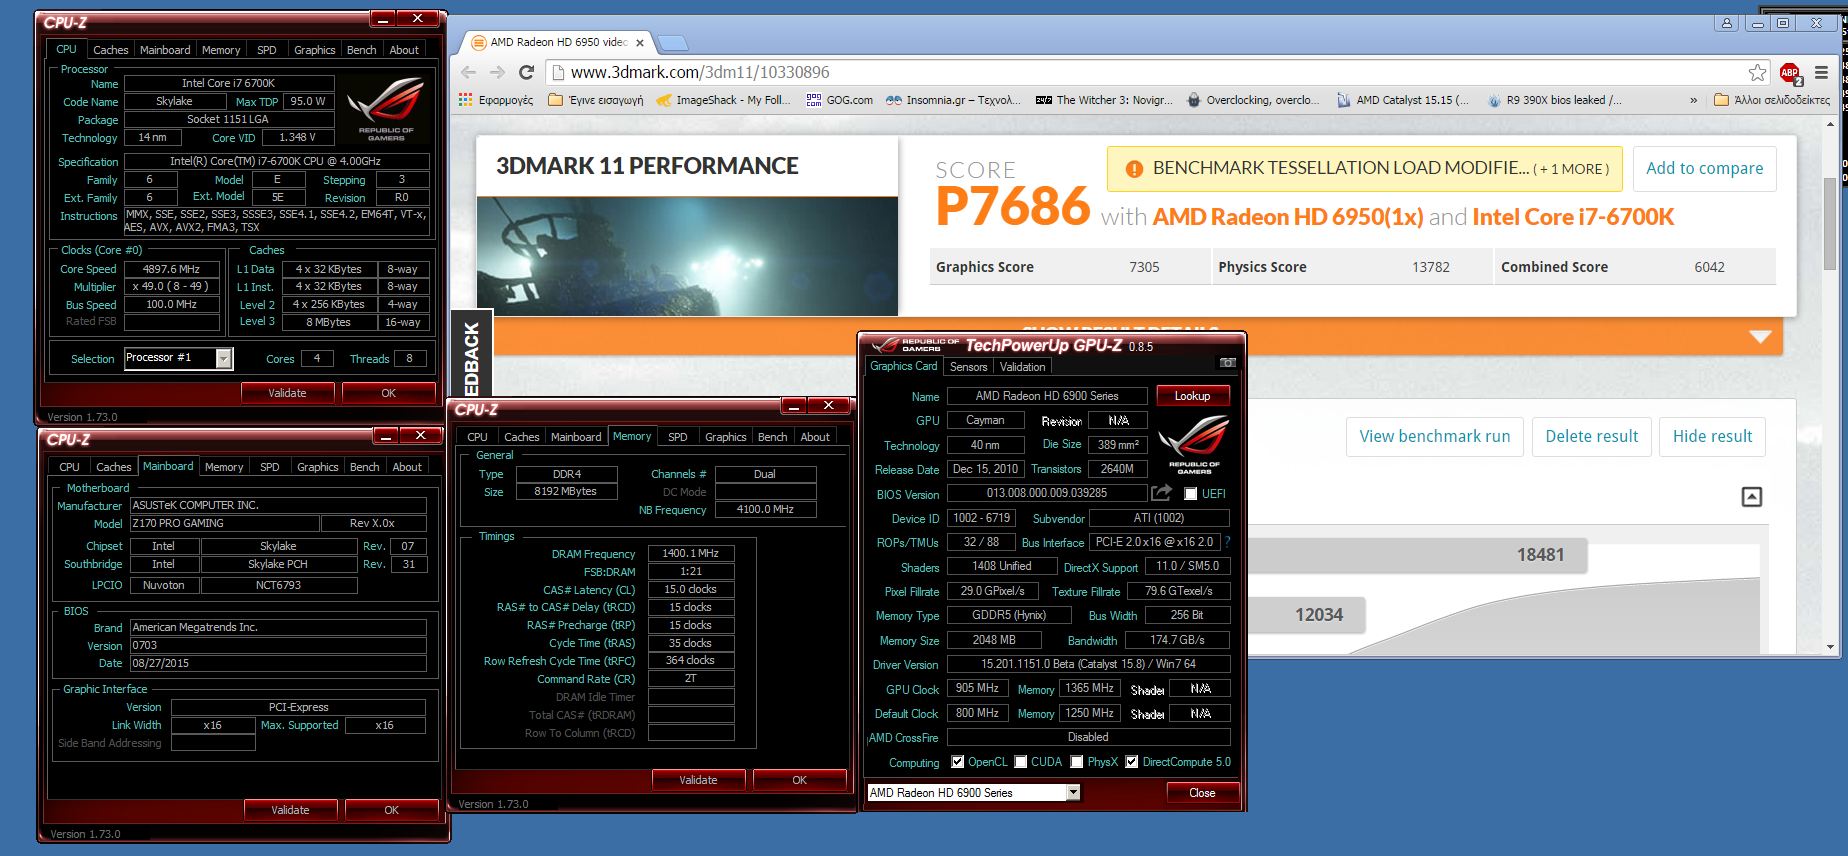
Task: Collapse the result chart with the up-arrow box
Action: [1752, 497]
